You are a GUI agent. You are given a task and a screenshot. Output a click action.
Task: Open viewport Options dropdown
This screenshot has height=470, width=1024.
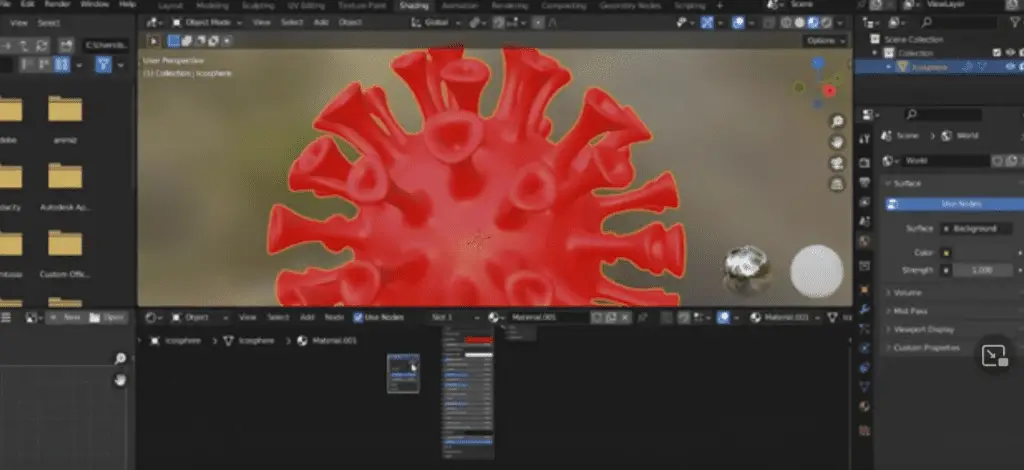[825, 40]
